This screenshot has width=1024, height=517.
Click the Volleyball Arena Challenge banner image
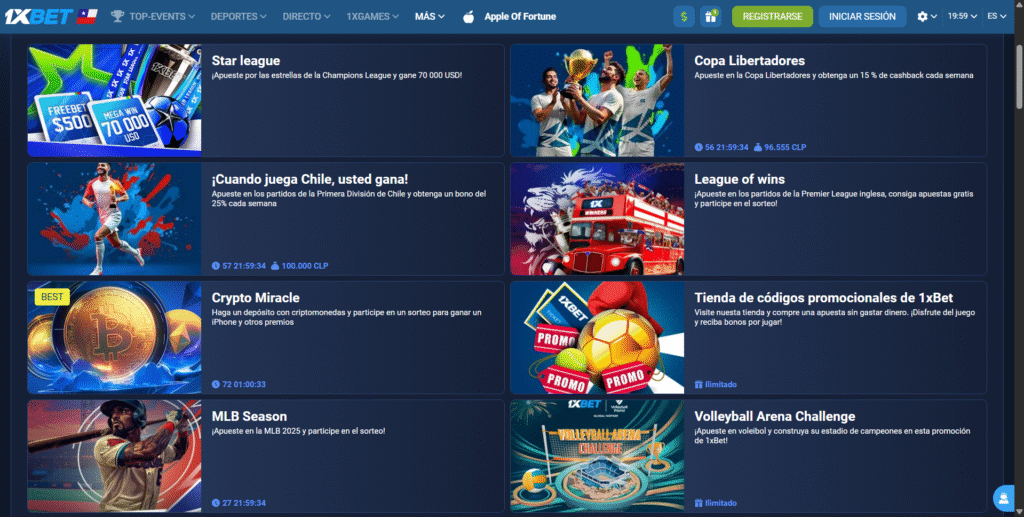click(598, 456)
